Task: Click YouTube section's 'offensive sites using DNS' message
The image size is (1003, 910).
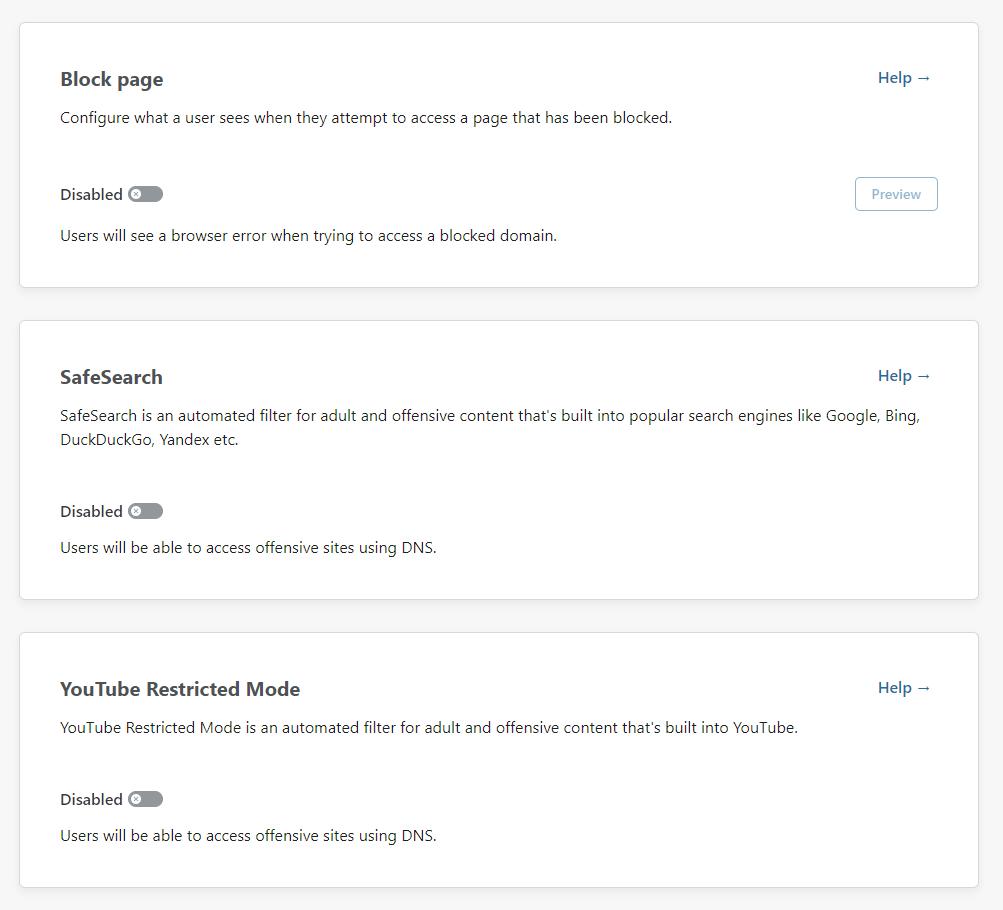Action: coord(248,836)
